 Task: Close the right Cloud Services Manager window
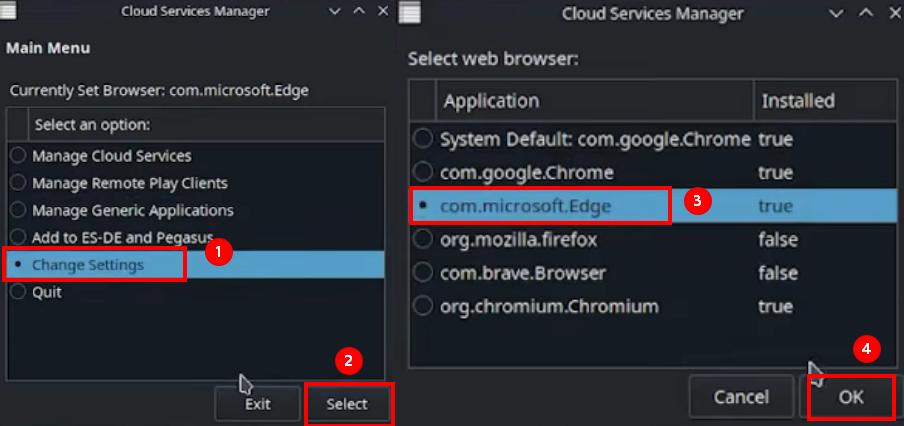pyautogui.click(x=894, y=13)
